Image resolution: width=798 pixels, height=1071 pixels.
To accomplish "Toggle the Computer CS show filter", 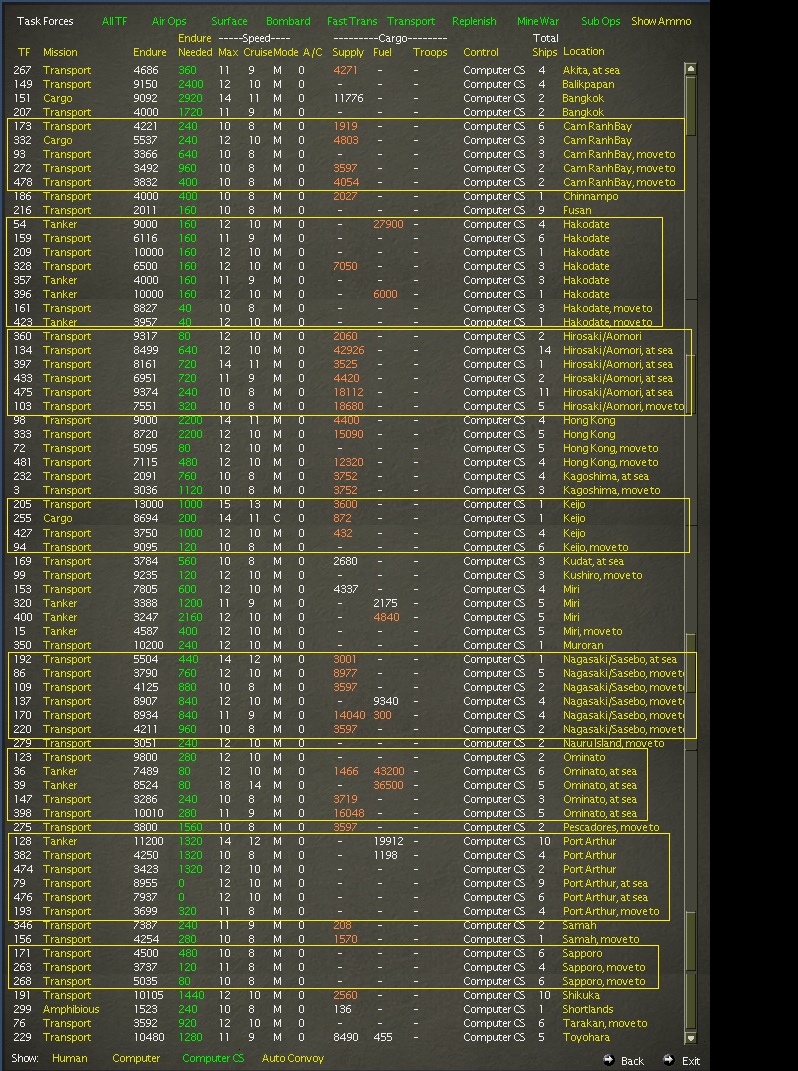I will coord(213,1058).
